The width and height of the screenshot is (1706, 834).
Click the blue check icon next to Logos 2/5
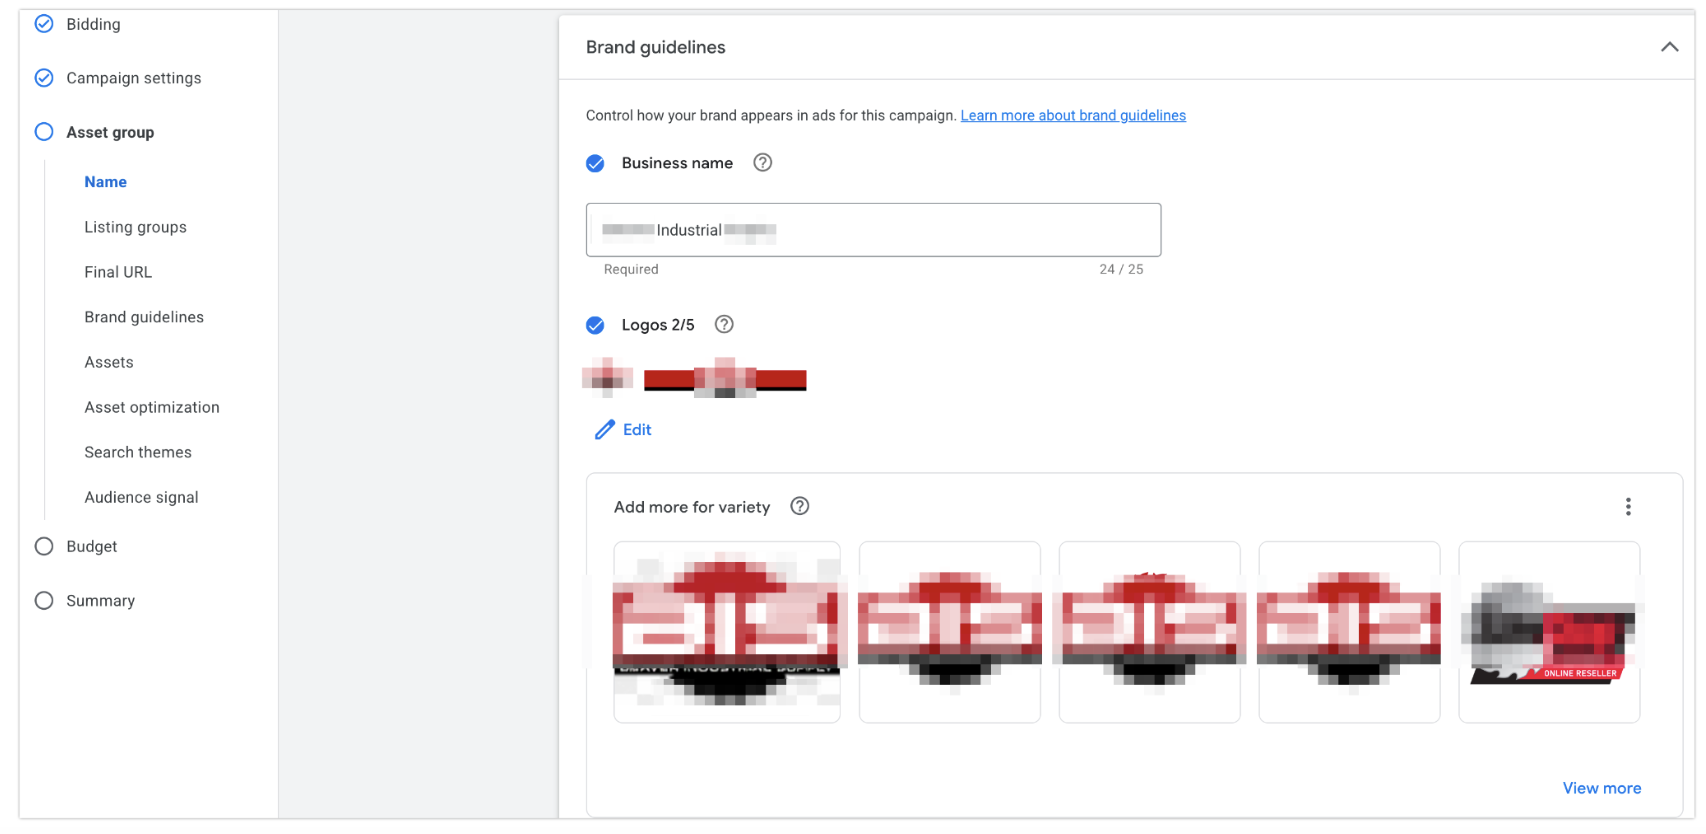(x=595, y=325)
